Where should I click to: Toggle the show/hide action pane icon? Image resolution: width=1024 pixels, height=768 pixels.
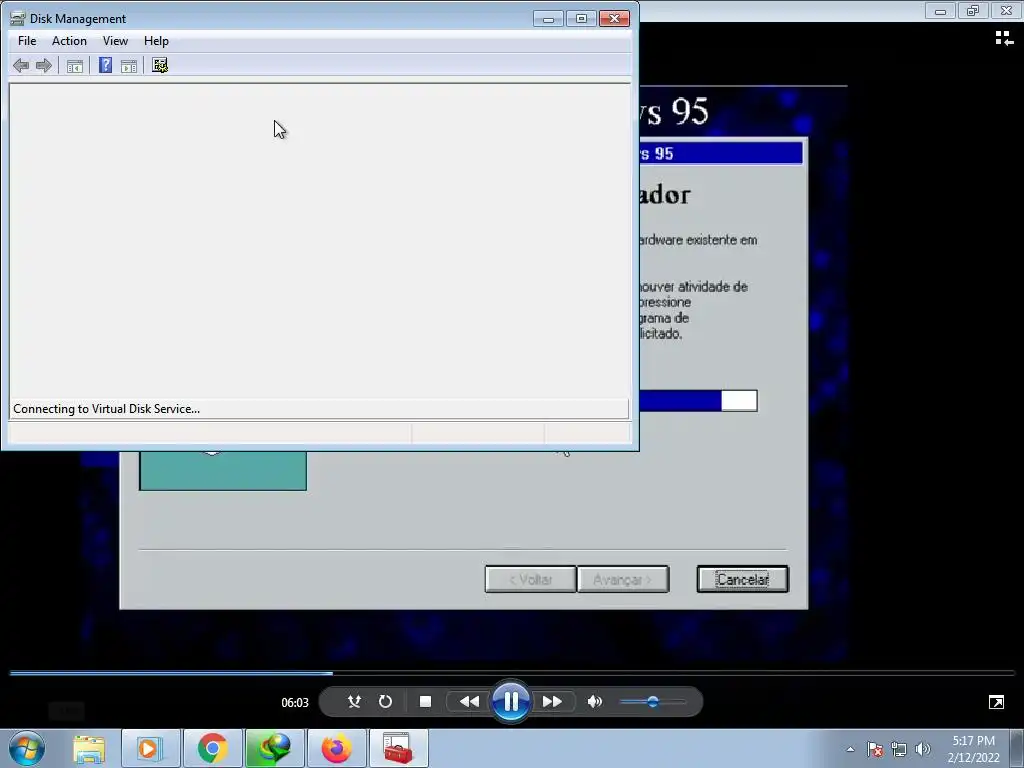coord(129,65)
